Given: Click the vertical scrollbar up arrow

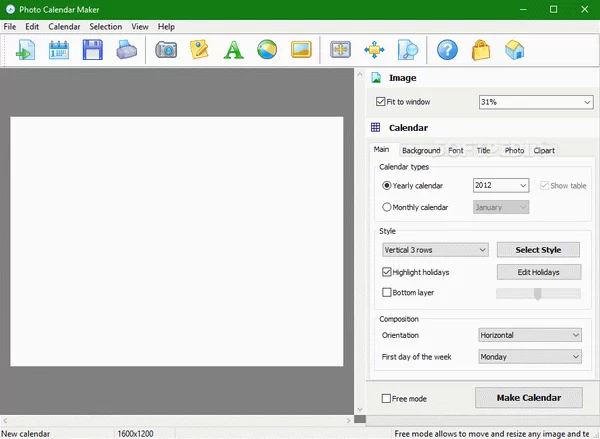Looking at the screenshot, I should pos(360,74).
